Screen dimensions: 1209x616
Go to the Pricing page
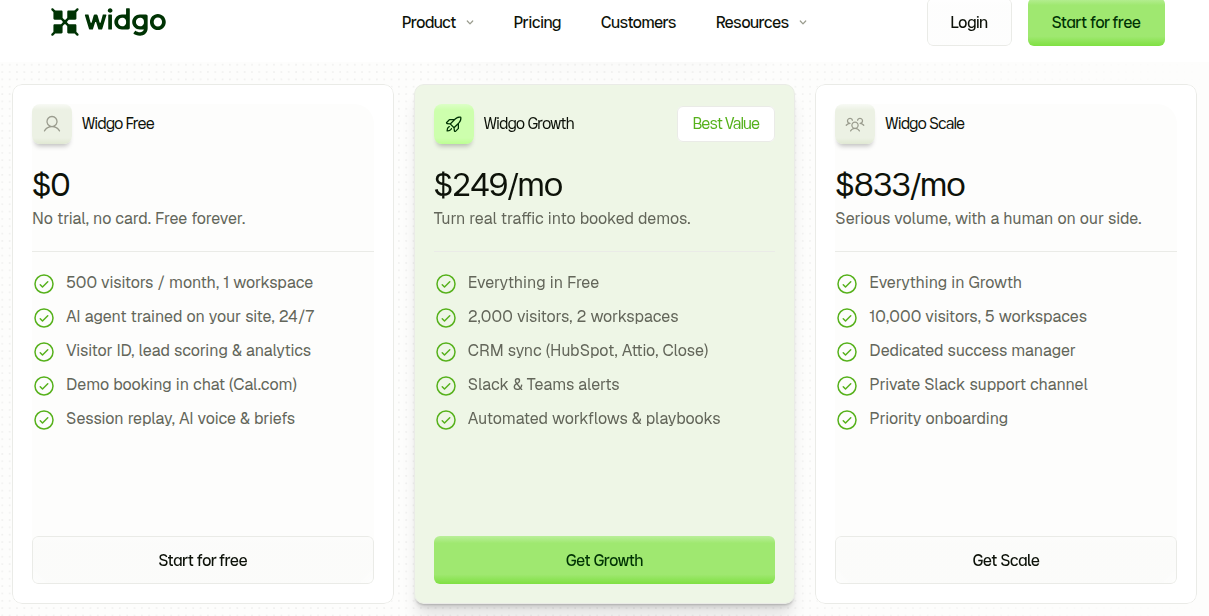coord(537,22)
